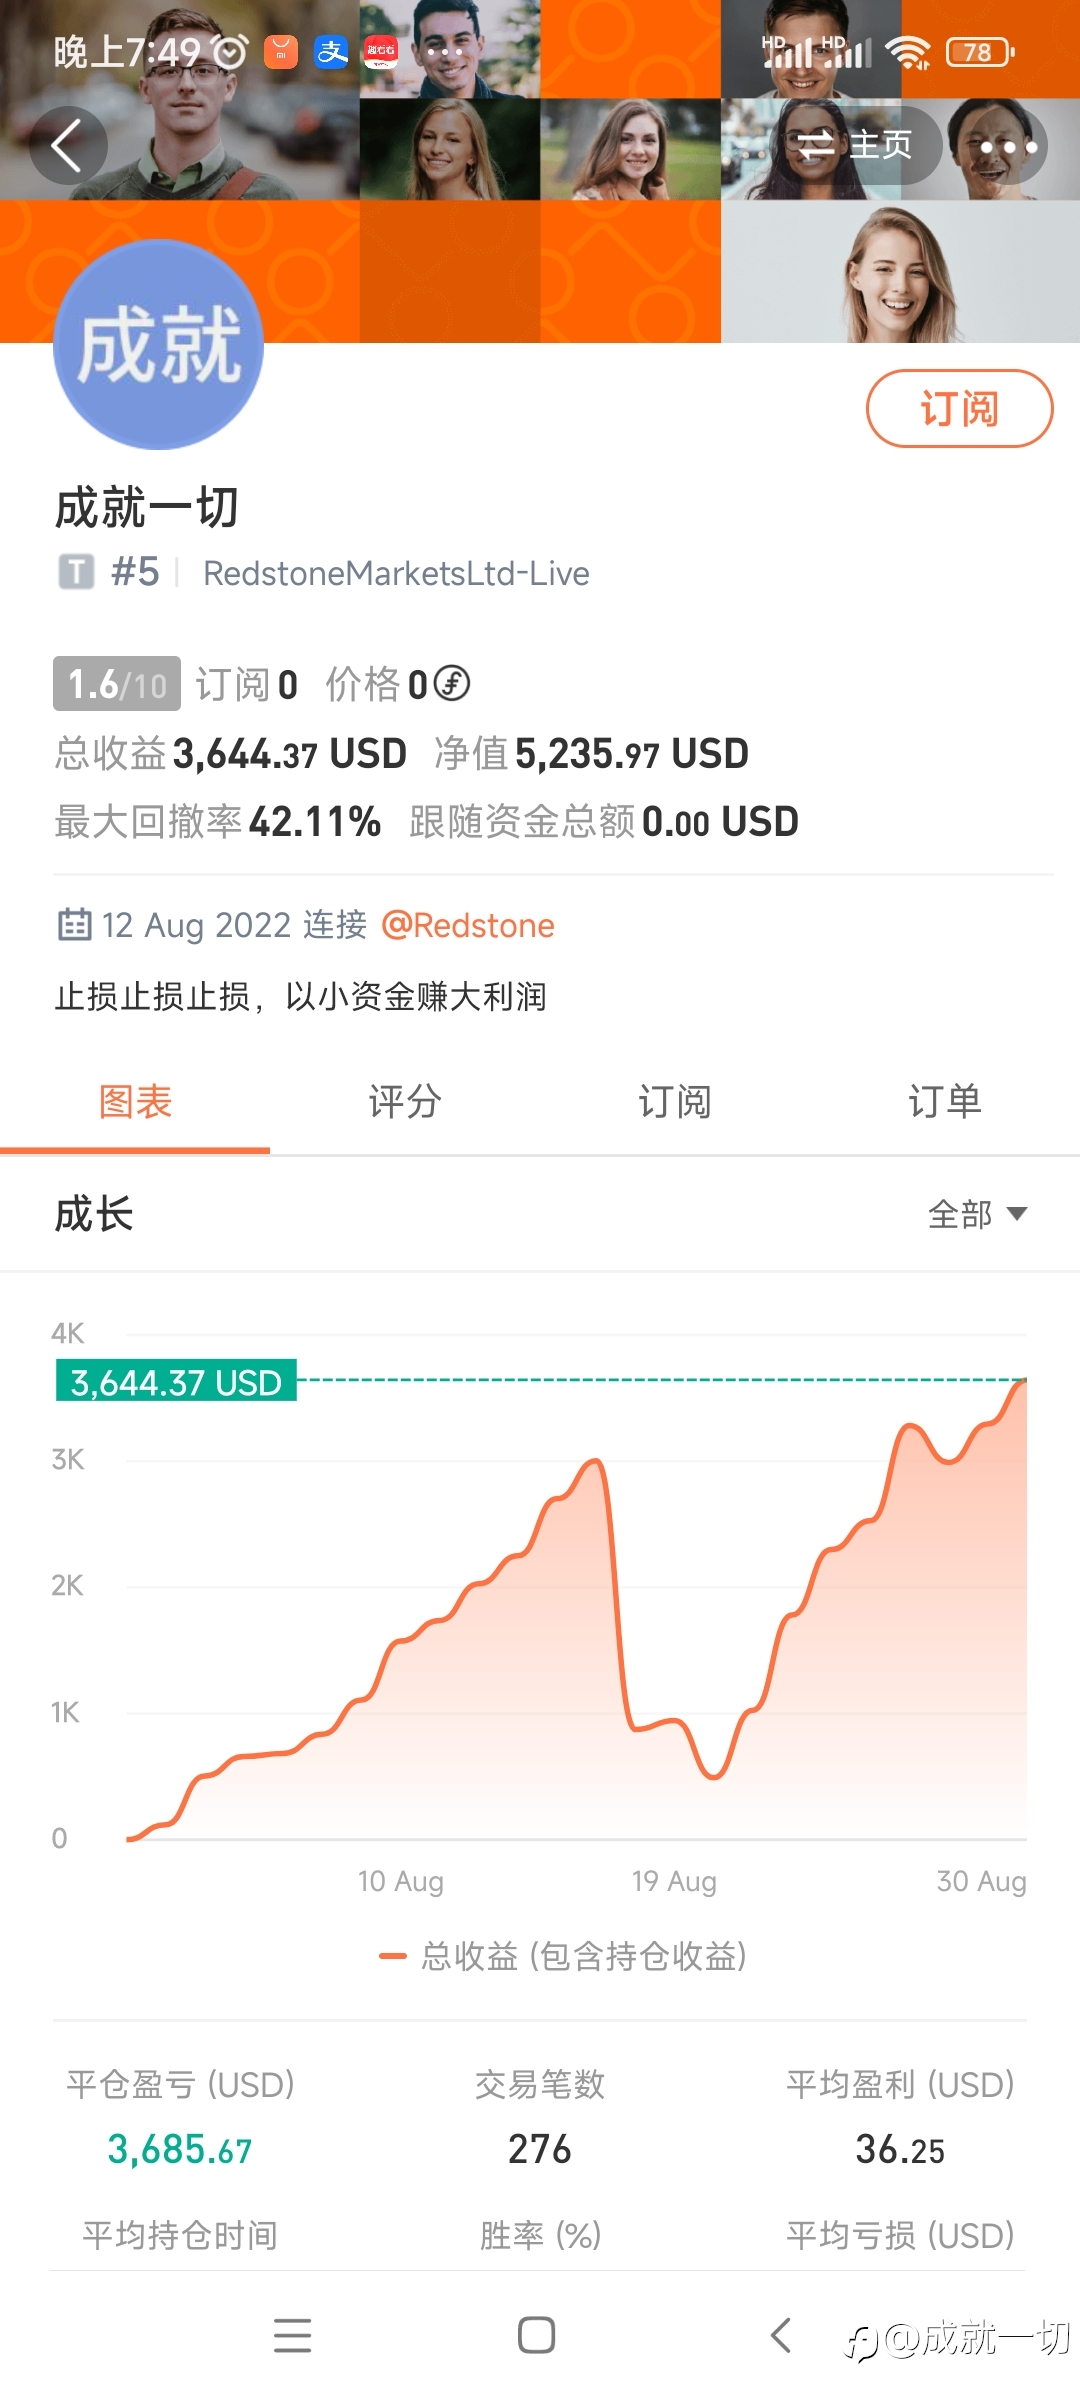Tap the calendar icon beside 12 Aug 2022
The height and width of the screenshot is (2400, 1080).
pos(74,925)
